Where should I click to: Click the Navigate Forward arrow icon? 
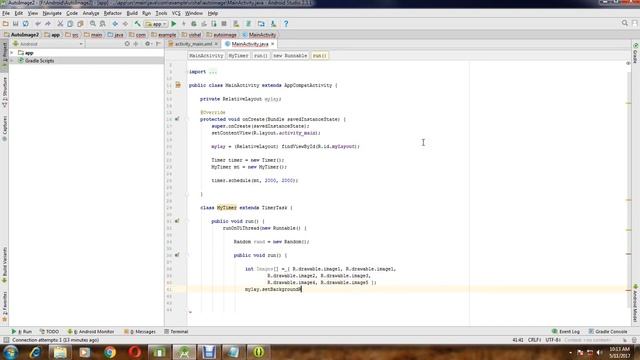click(125, 24)
